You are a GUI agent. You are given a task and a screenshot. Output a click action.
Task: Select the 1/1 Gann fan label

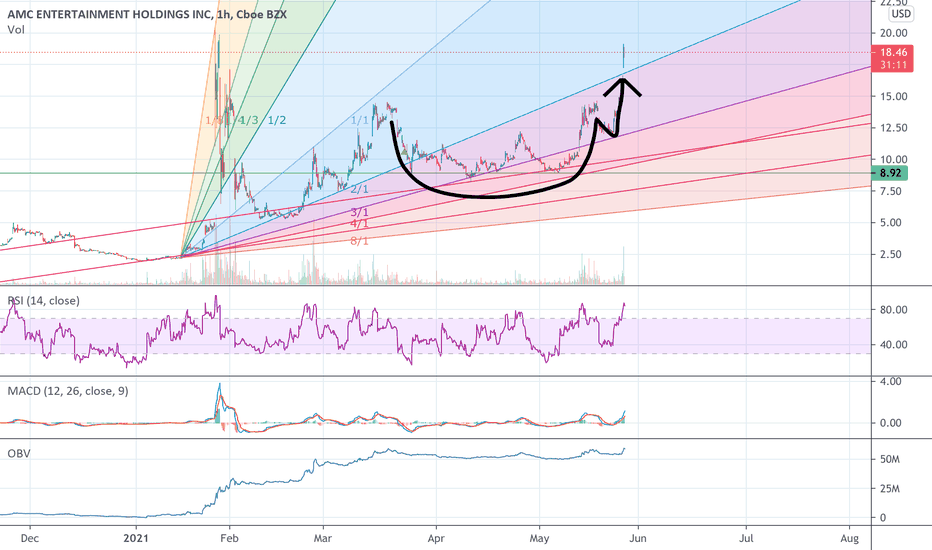point(360,121)
